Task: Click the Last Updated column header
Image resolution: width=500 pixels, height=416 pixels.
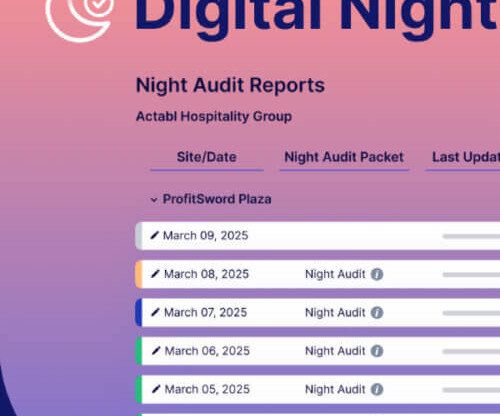Action: (466, 157)
